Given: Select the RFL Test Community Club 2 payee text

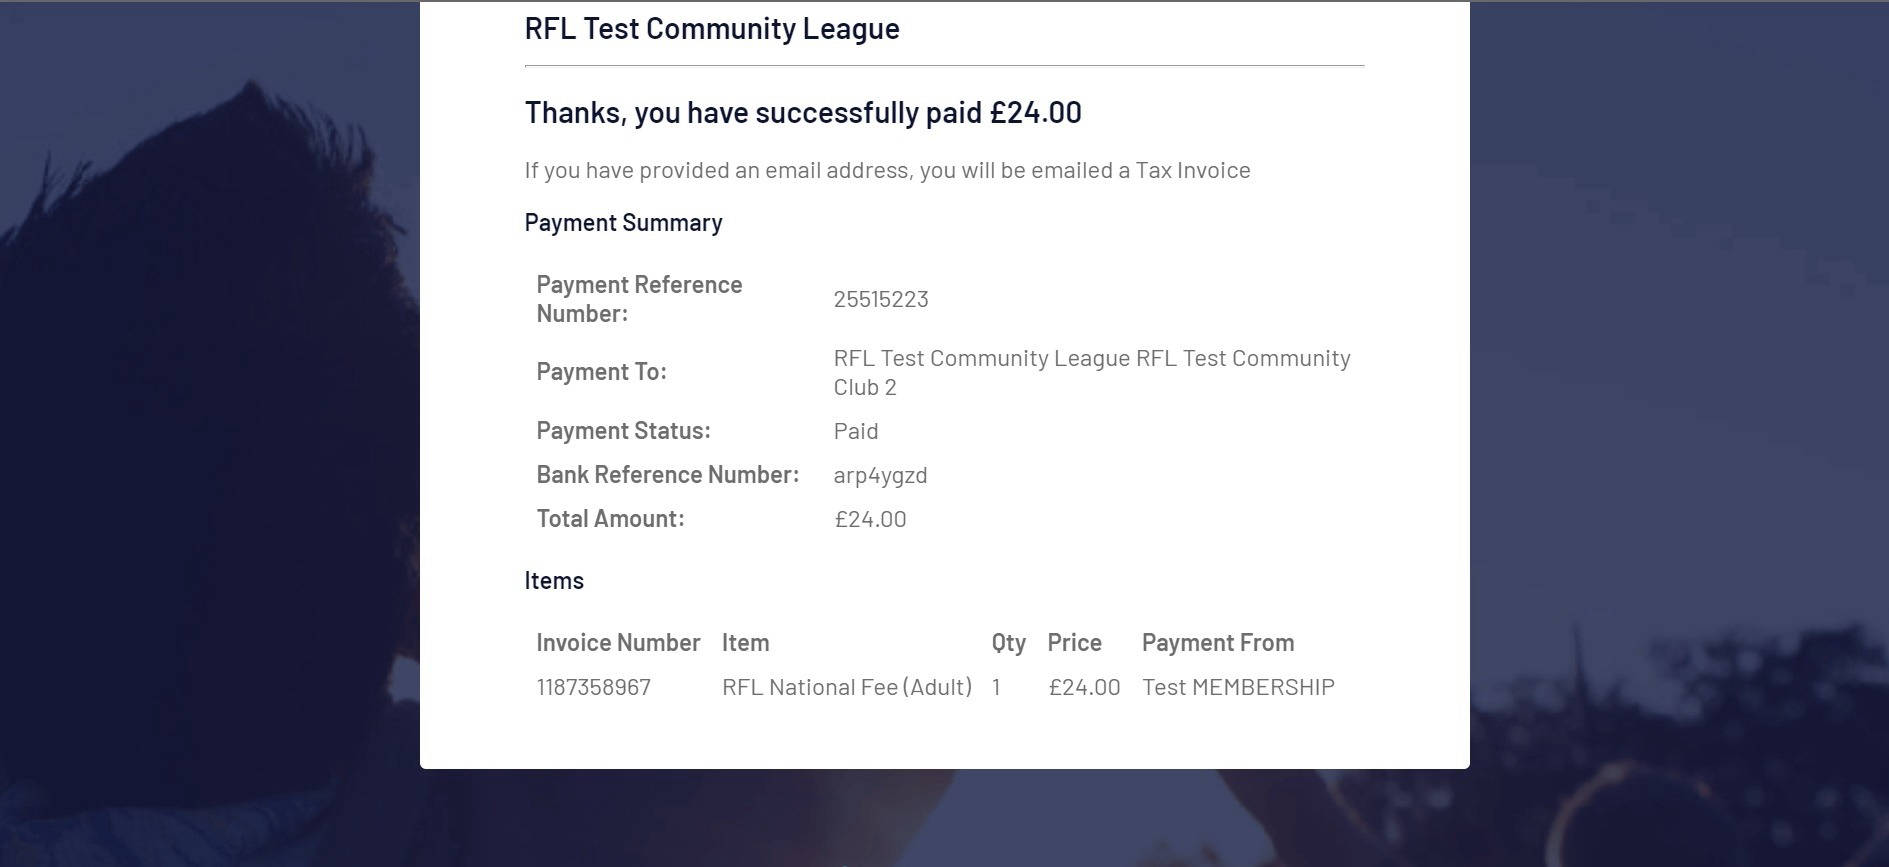Looking at the screenshot, I should pos(1092,372).
